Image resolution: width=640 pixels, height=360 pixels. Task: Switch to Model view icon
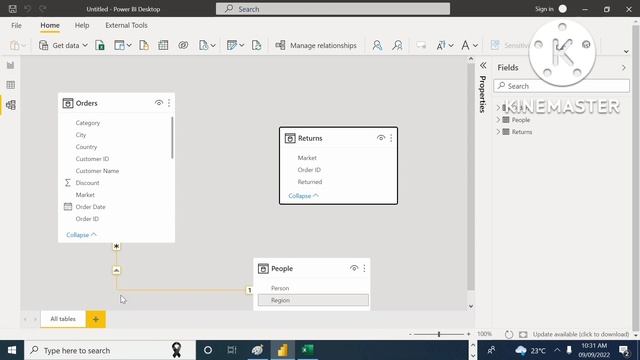(x=11, y=105)
